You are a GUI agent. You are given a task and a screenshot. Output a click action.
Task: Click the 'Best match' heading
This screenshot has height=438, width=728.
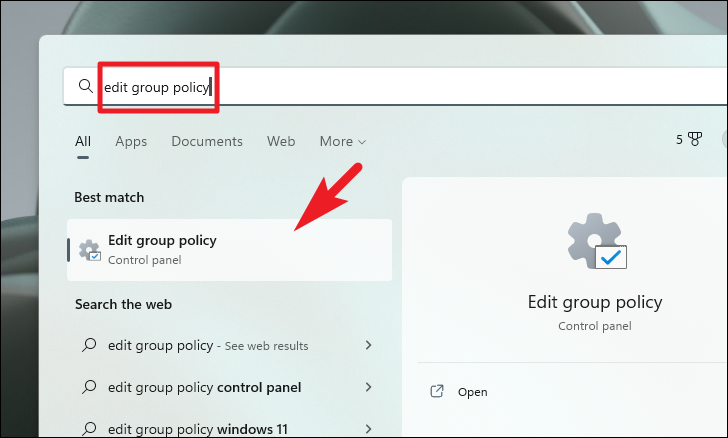[109, 197]
